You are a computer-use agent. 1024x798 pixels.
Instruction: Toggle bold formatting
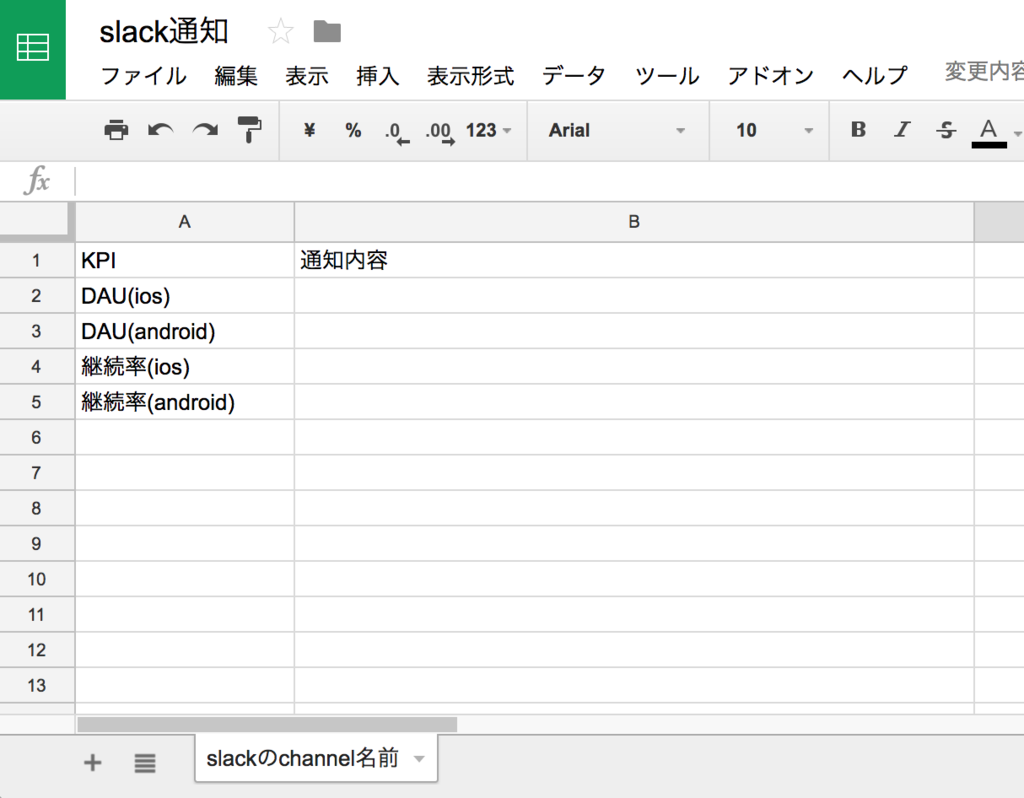[858, 129]
